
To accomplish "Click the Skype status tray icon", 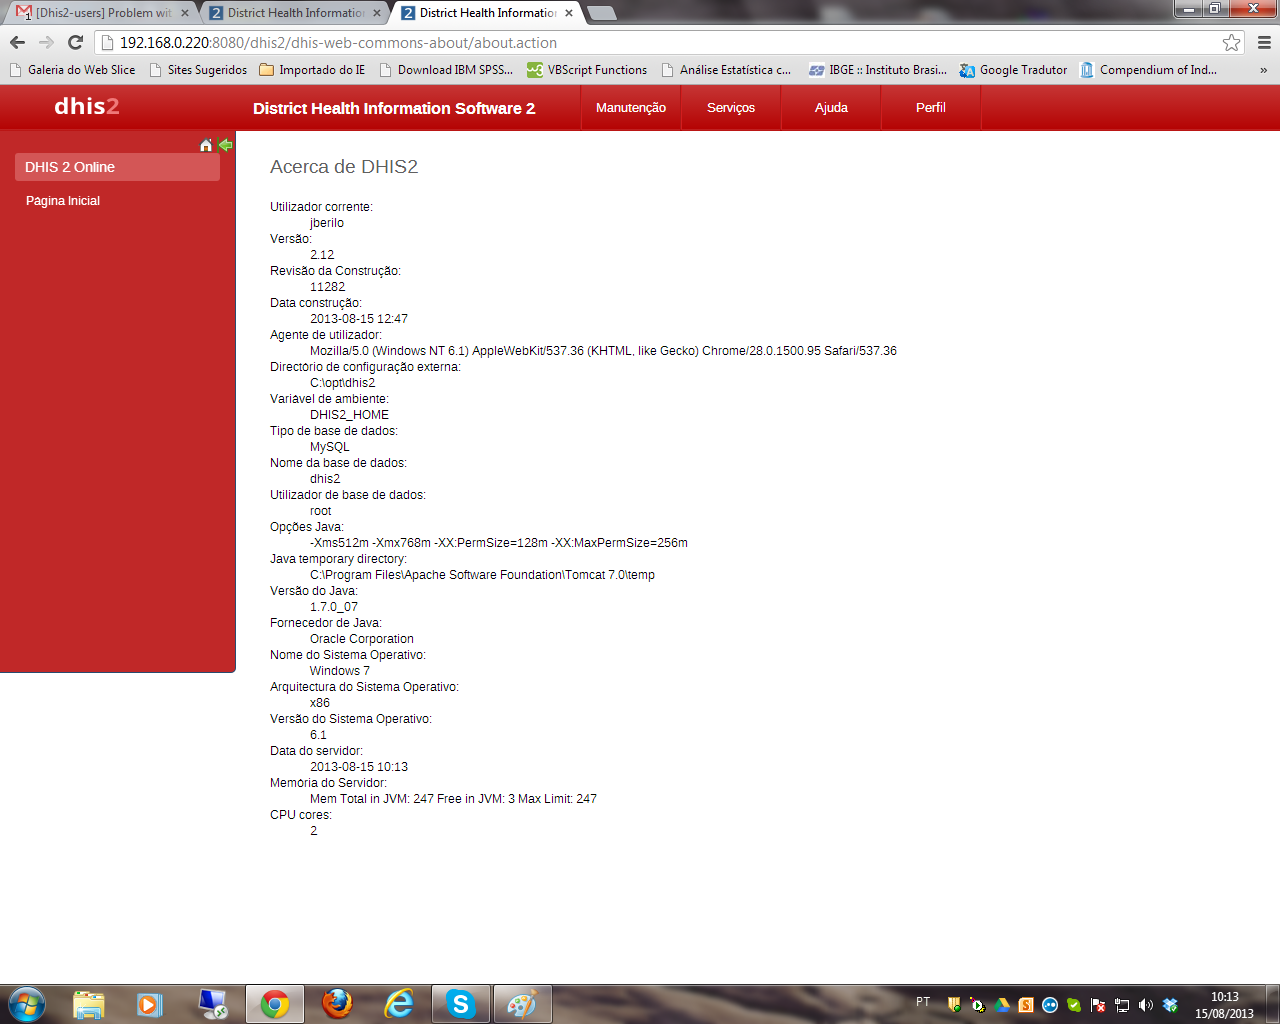I will coord(1074,1005).
